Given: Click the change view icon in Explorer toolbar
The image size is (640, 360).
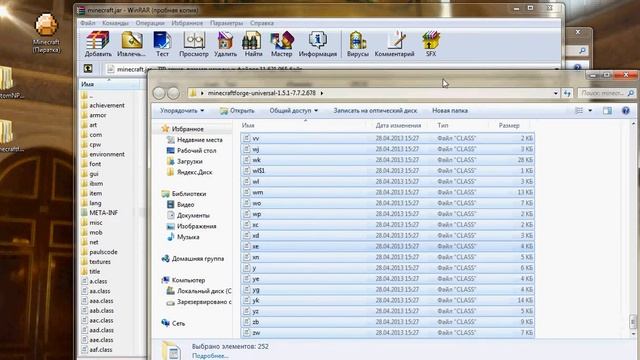Looking at the screenshot, I should click(x=579, y=111).
